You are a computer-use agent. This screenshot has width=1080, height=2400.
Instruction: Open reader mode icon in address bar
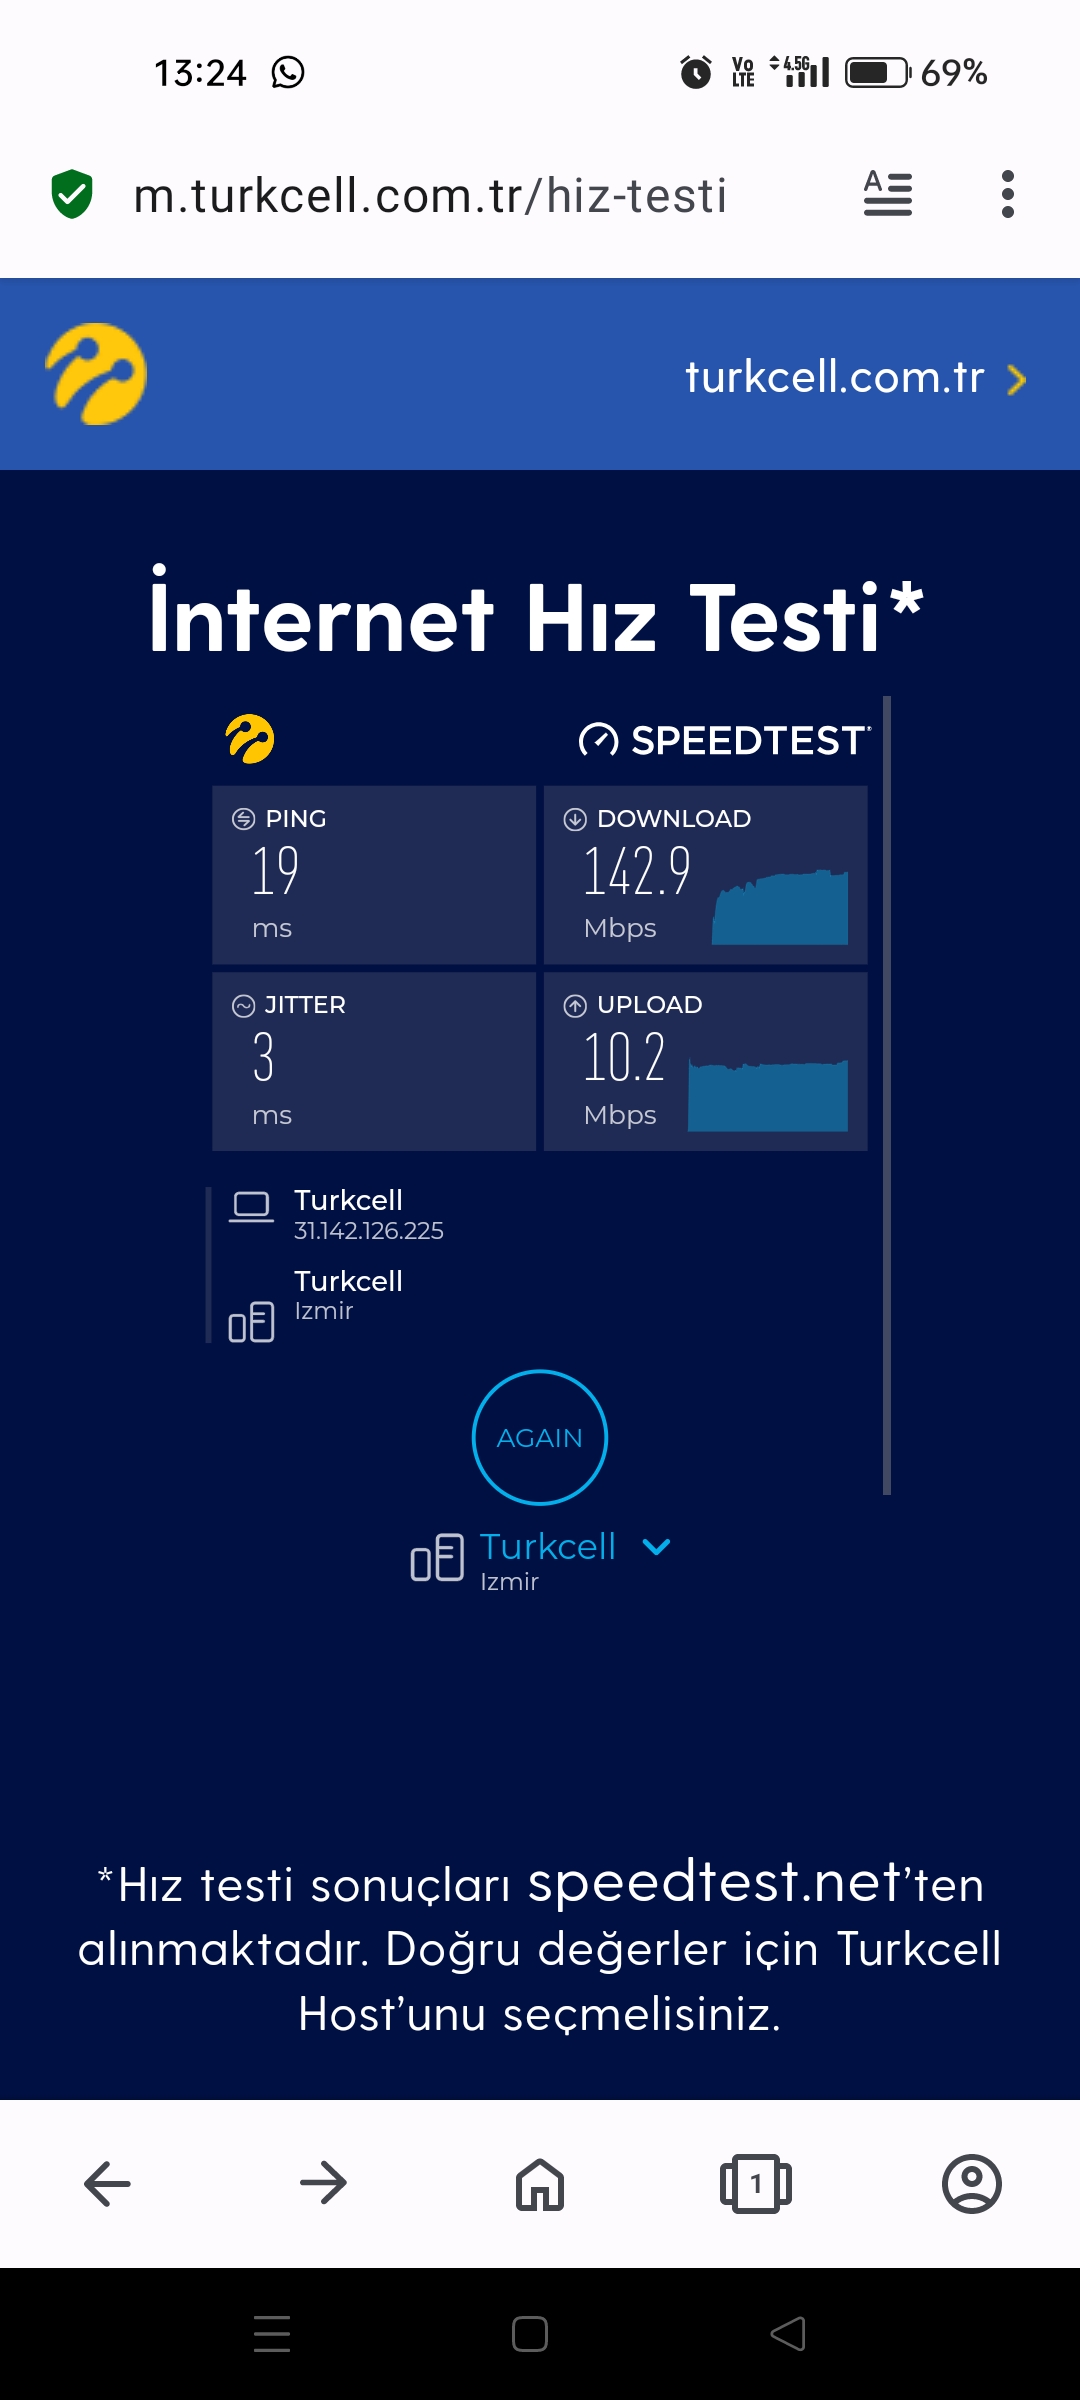pos(888,194)
